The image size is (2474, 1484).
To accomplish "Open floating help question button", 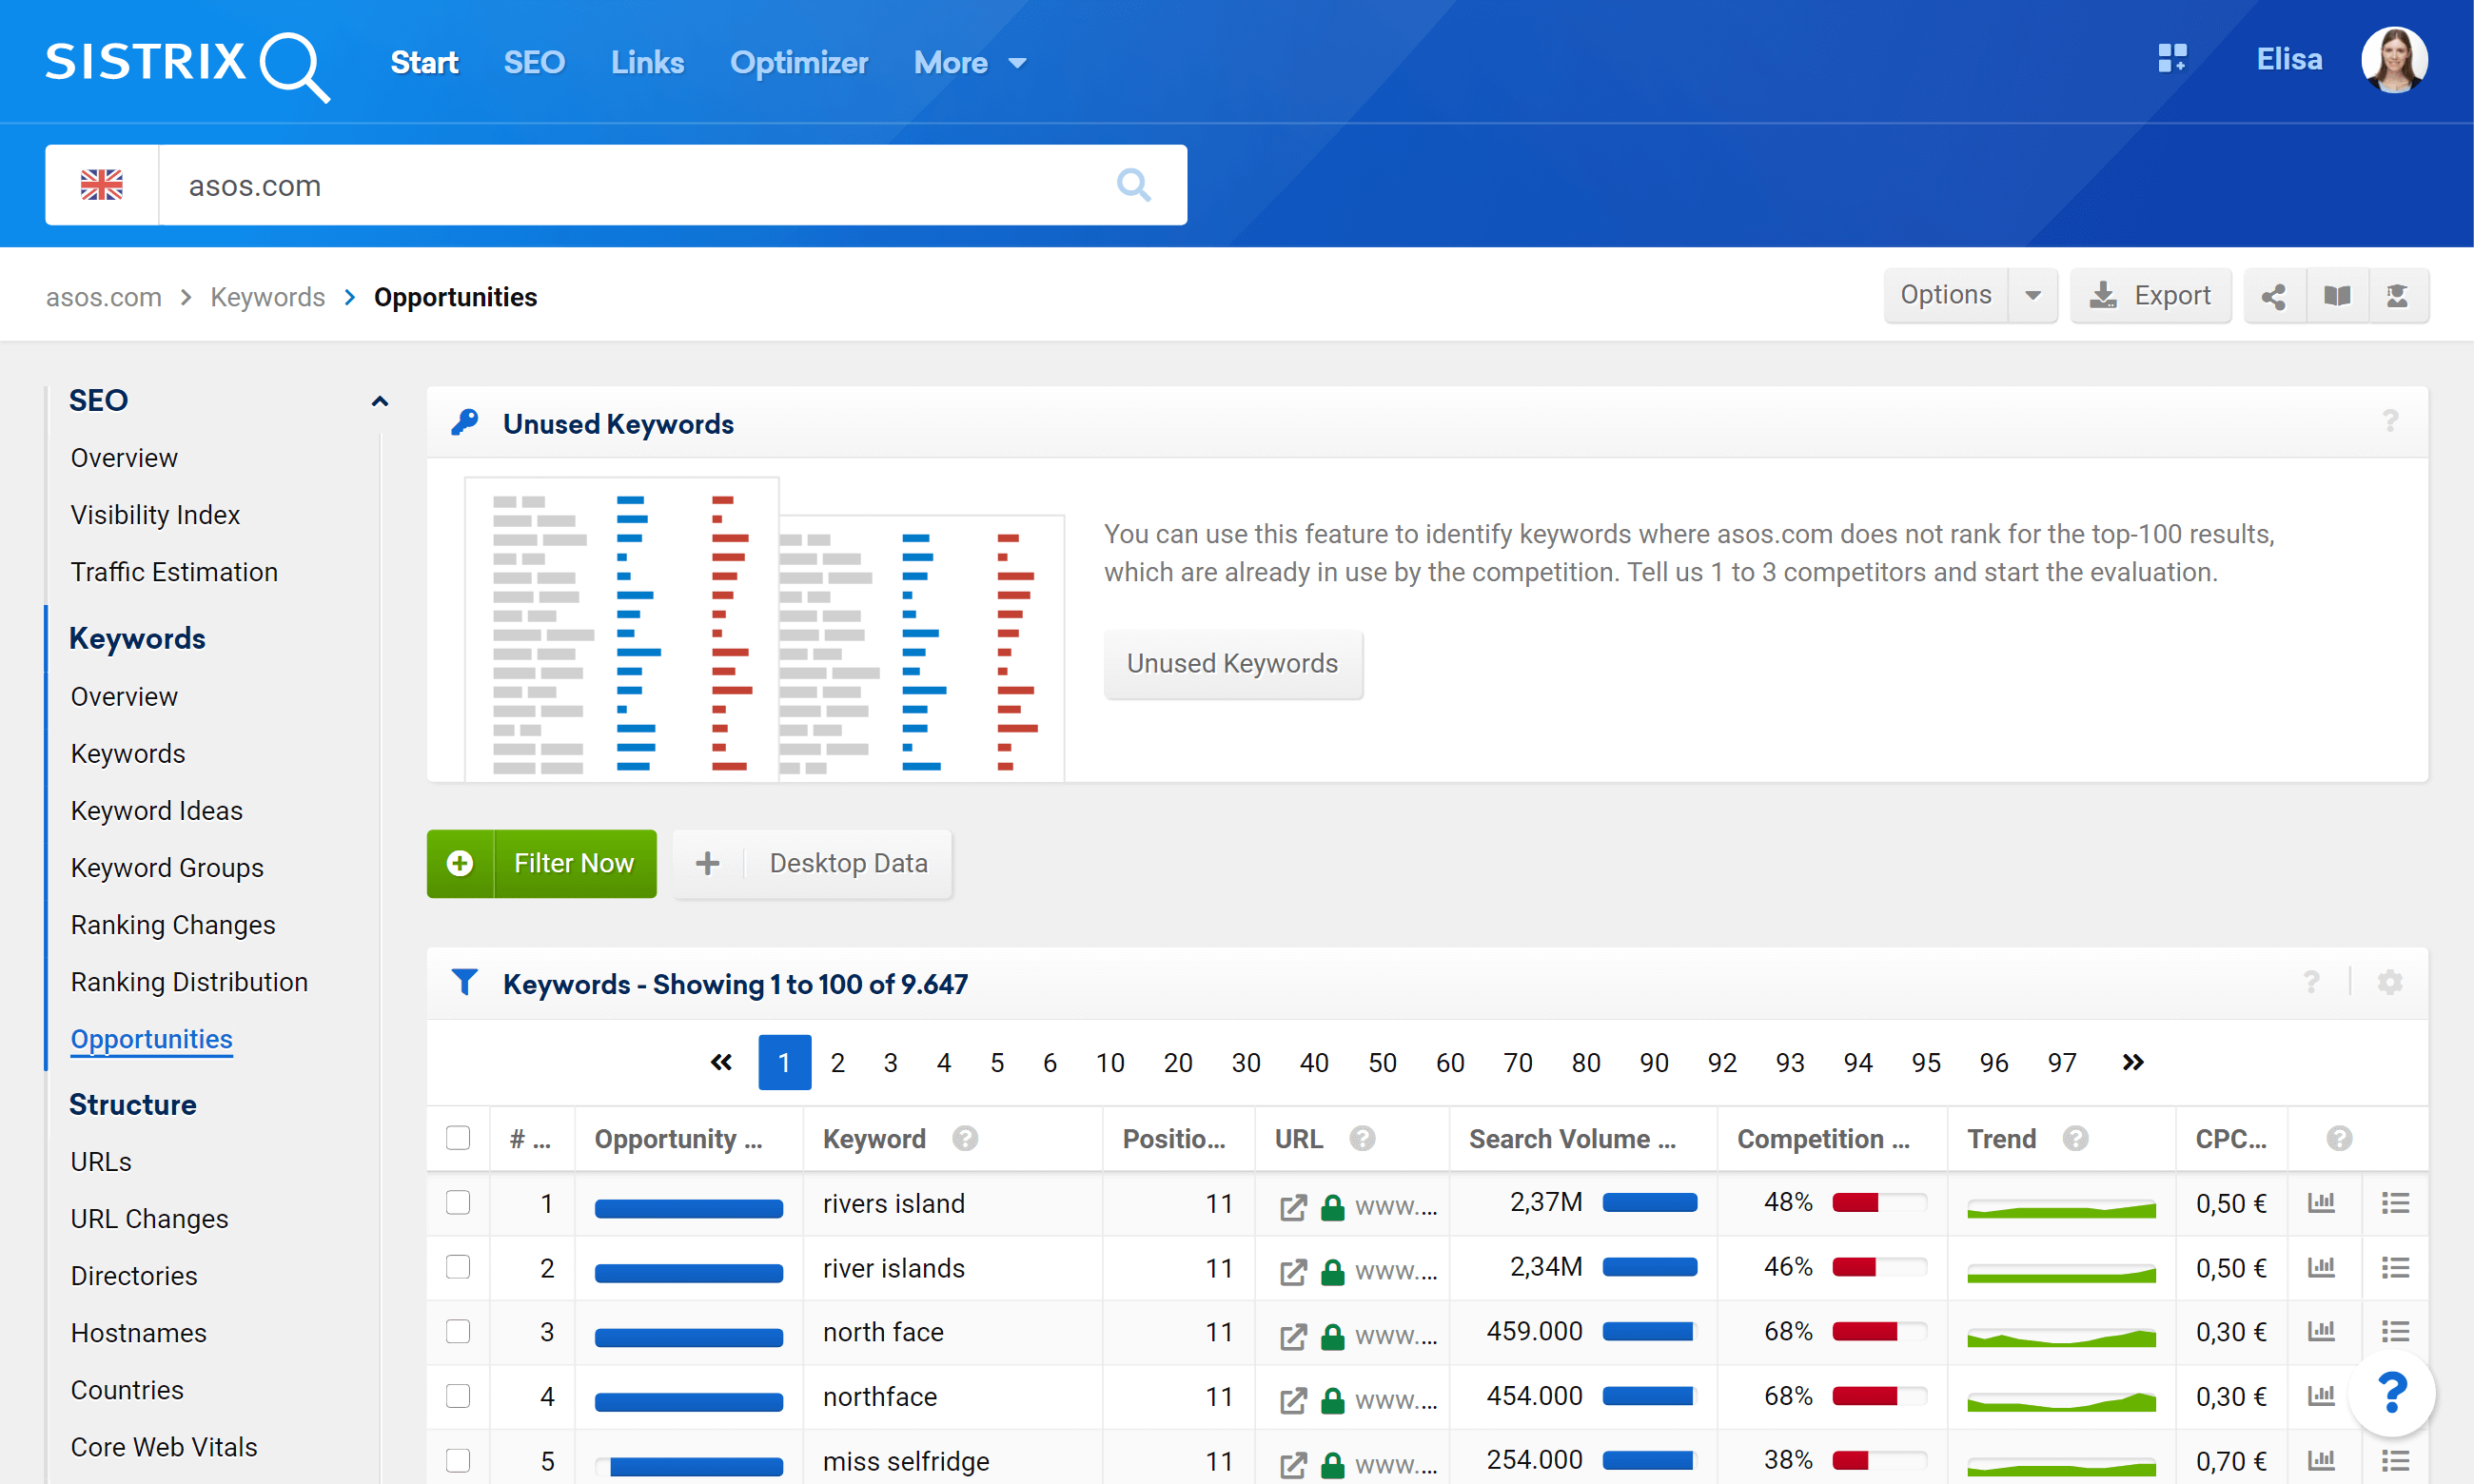I will 2392,1392.
